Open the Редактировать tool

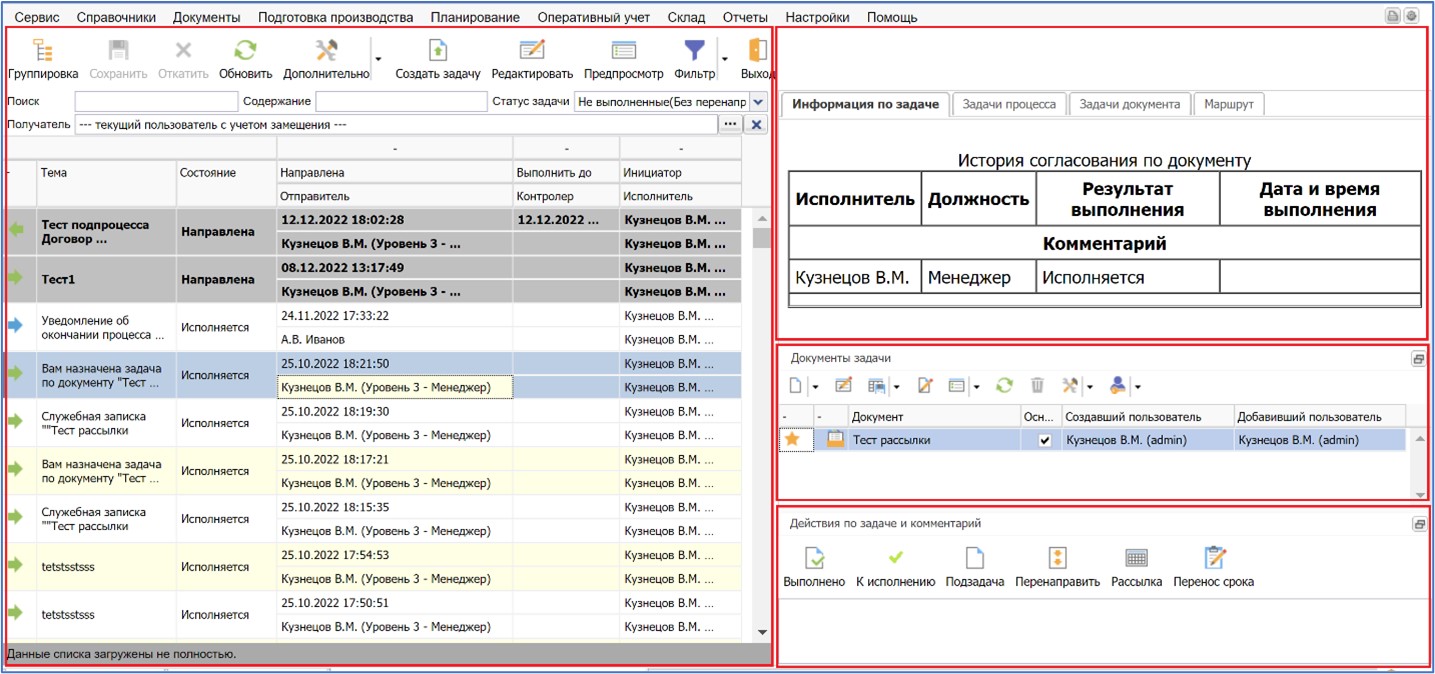pos(532,52)
